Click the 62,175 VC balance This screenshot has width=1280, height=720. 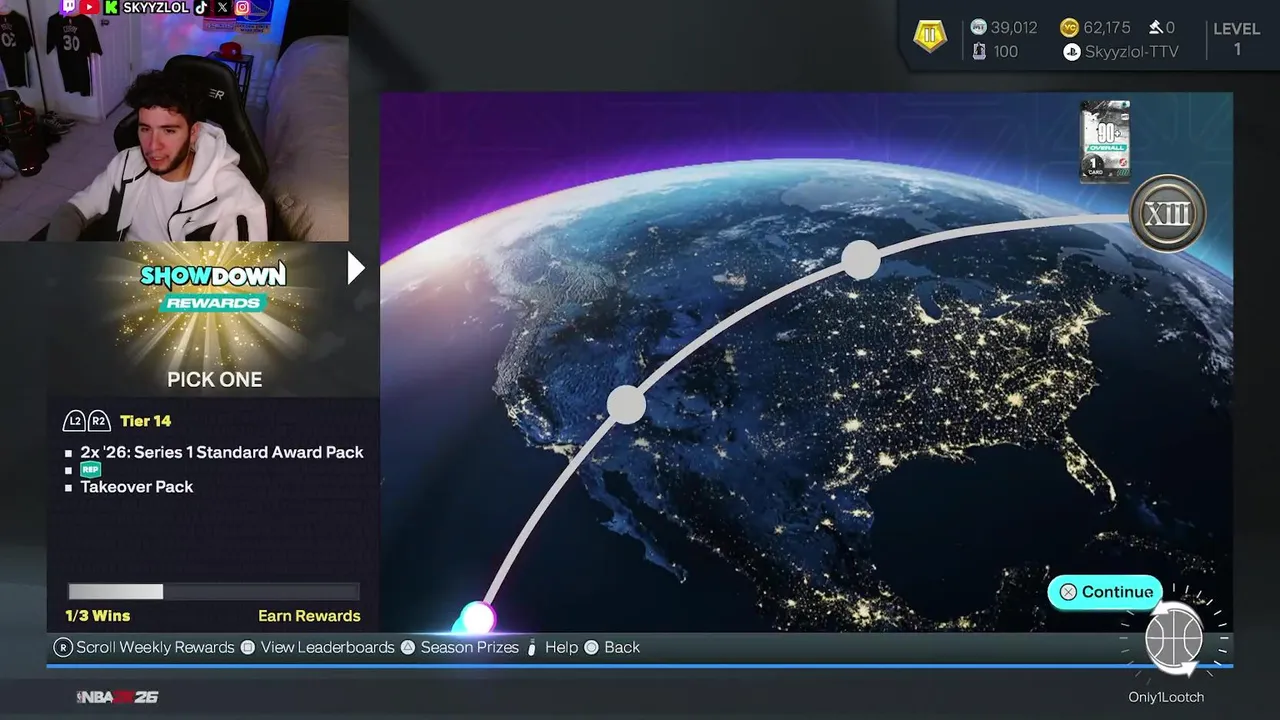pyautogui.click(x=1106, y=28)
